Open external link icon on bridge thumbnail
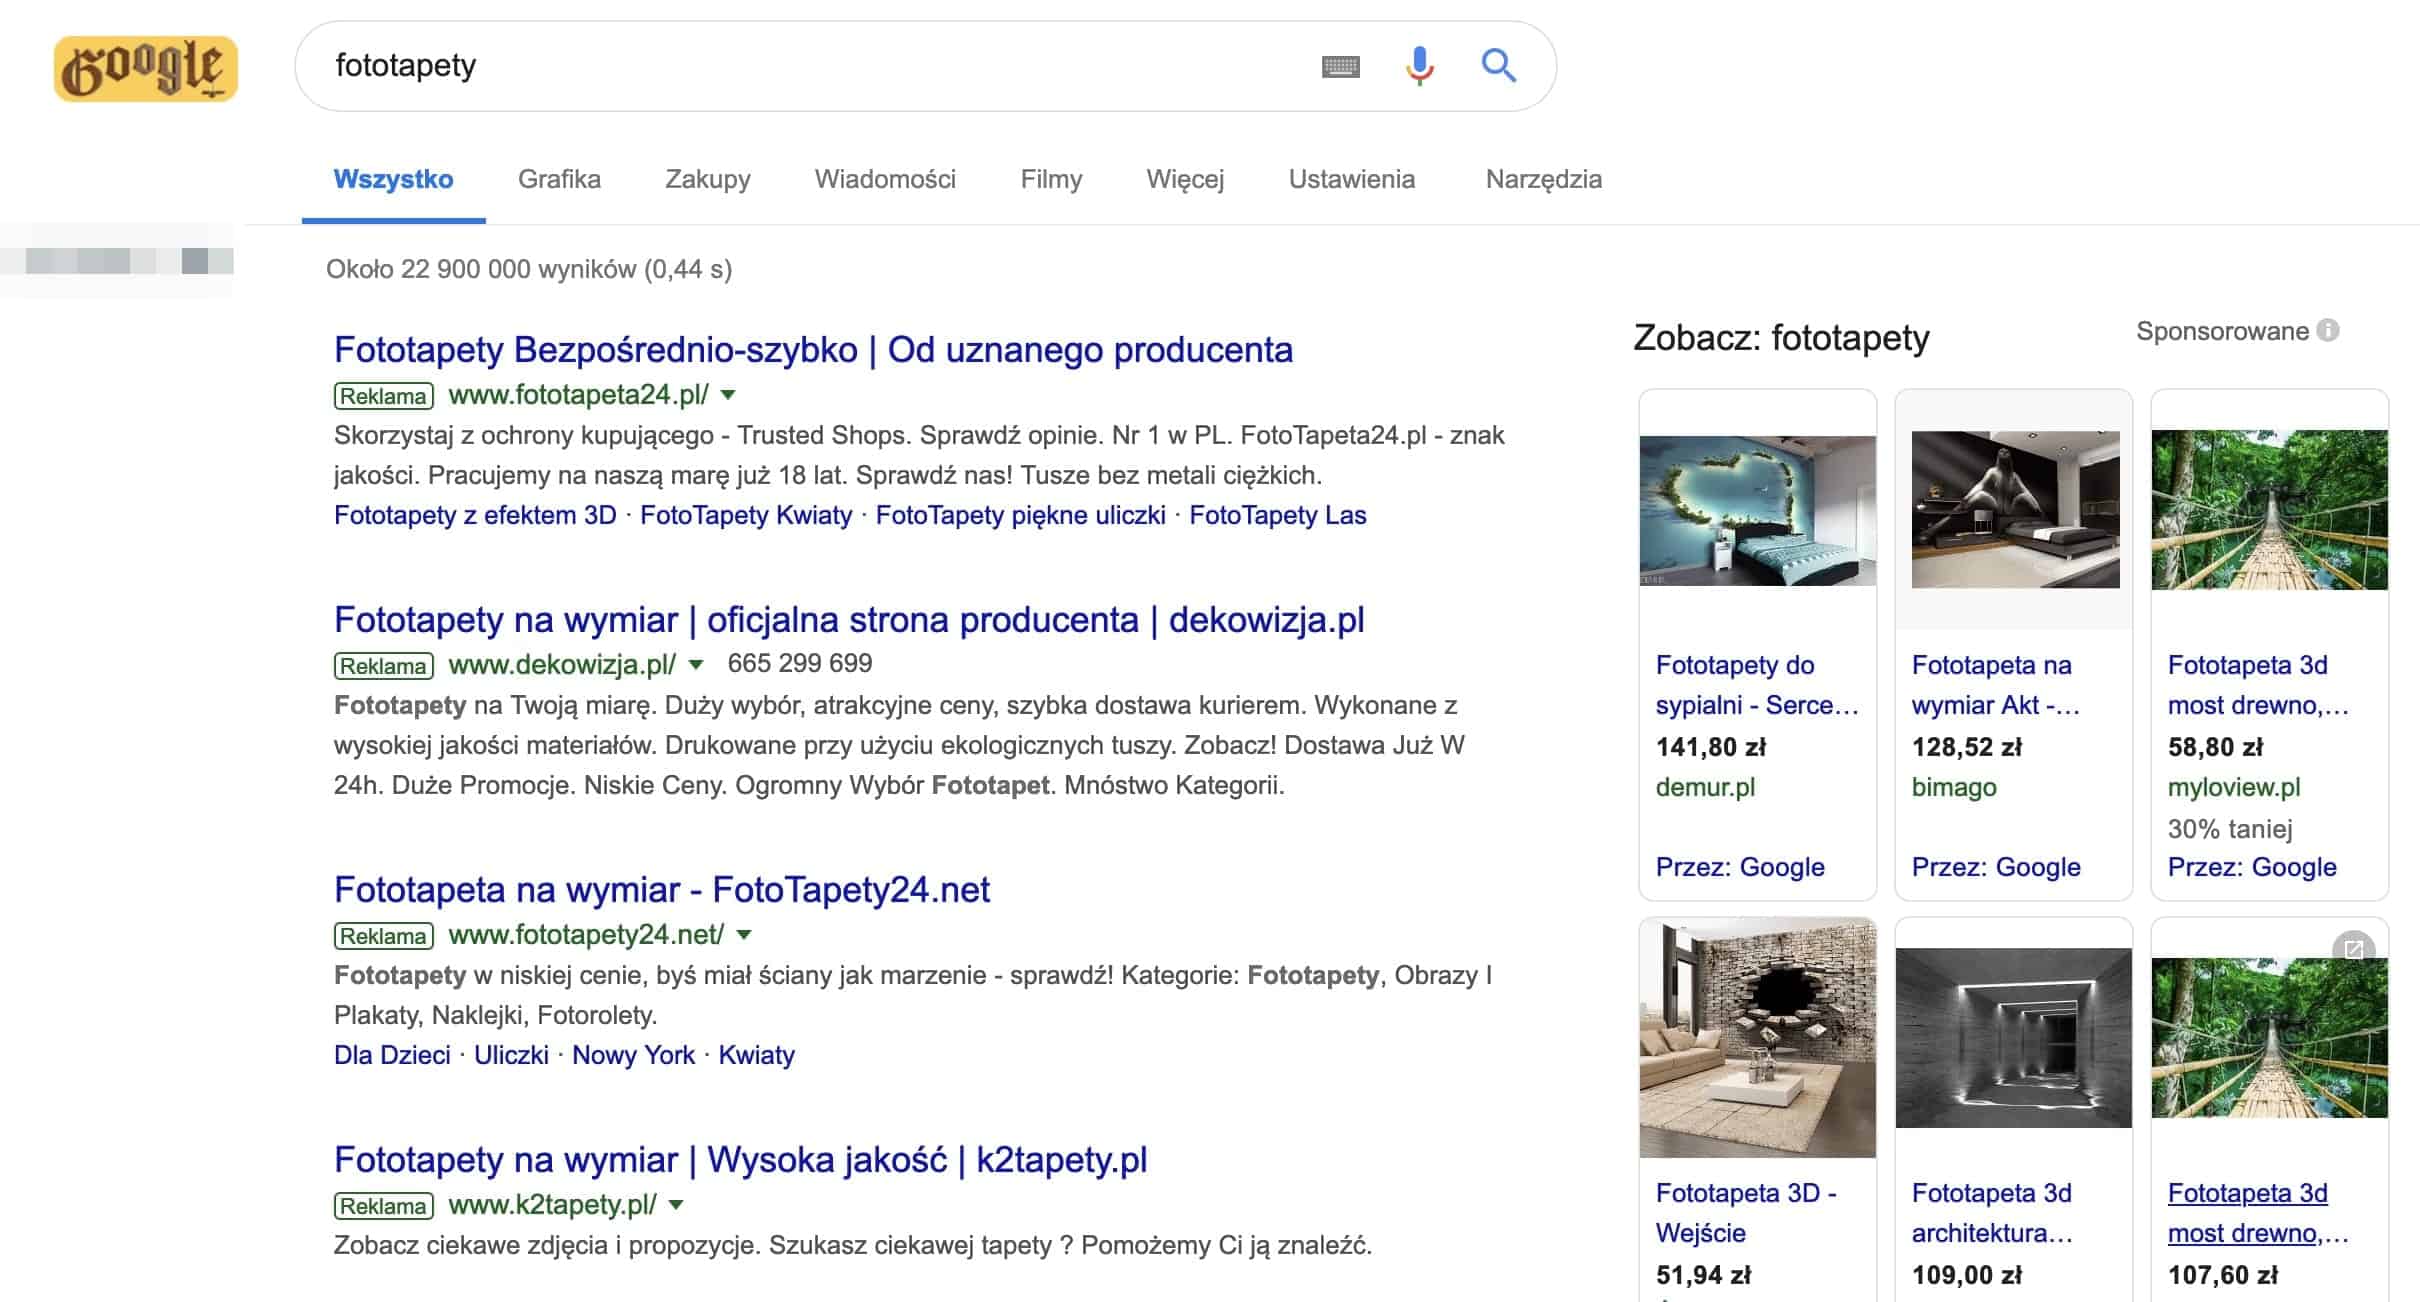2420x1302 pixels. [x=2354, y=949]
